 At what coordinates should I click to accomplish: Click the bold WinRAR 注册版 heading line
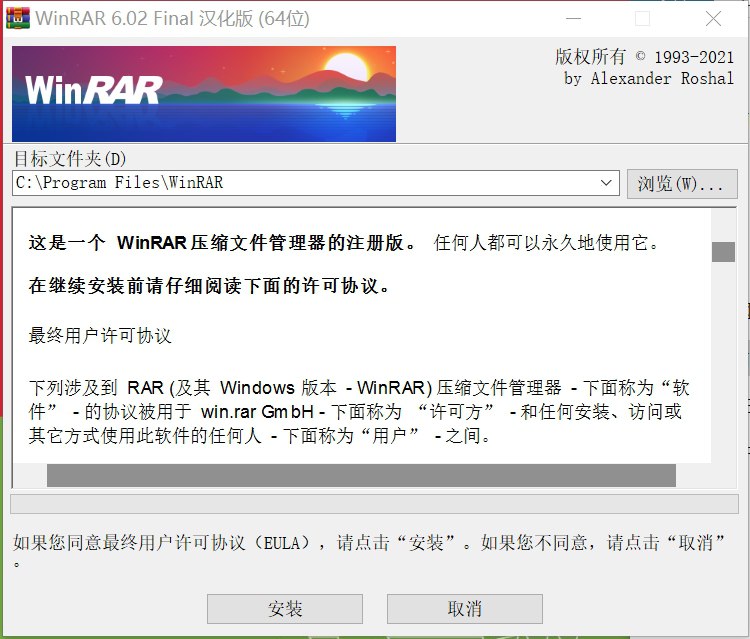pos(223,242)
